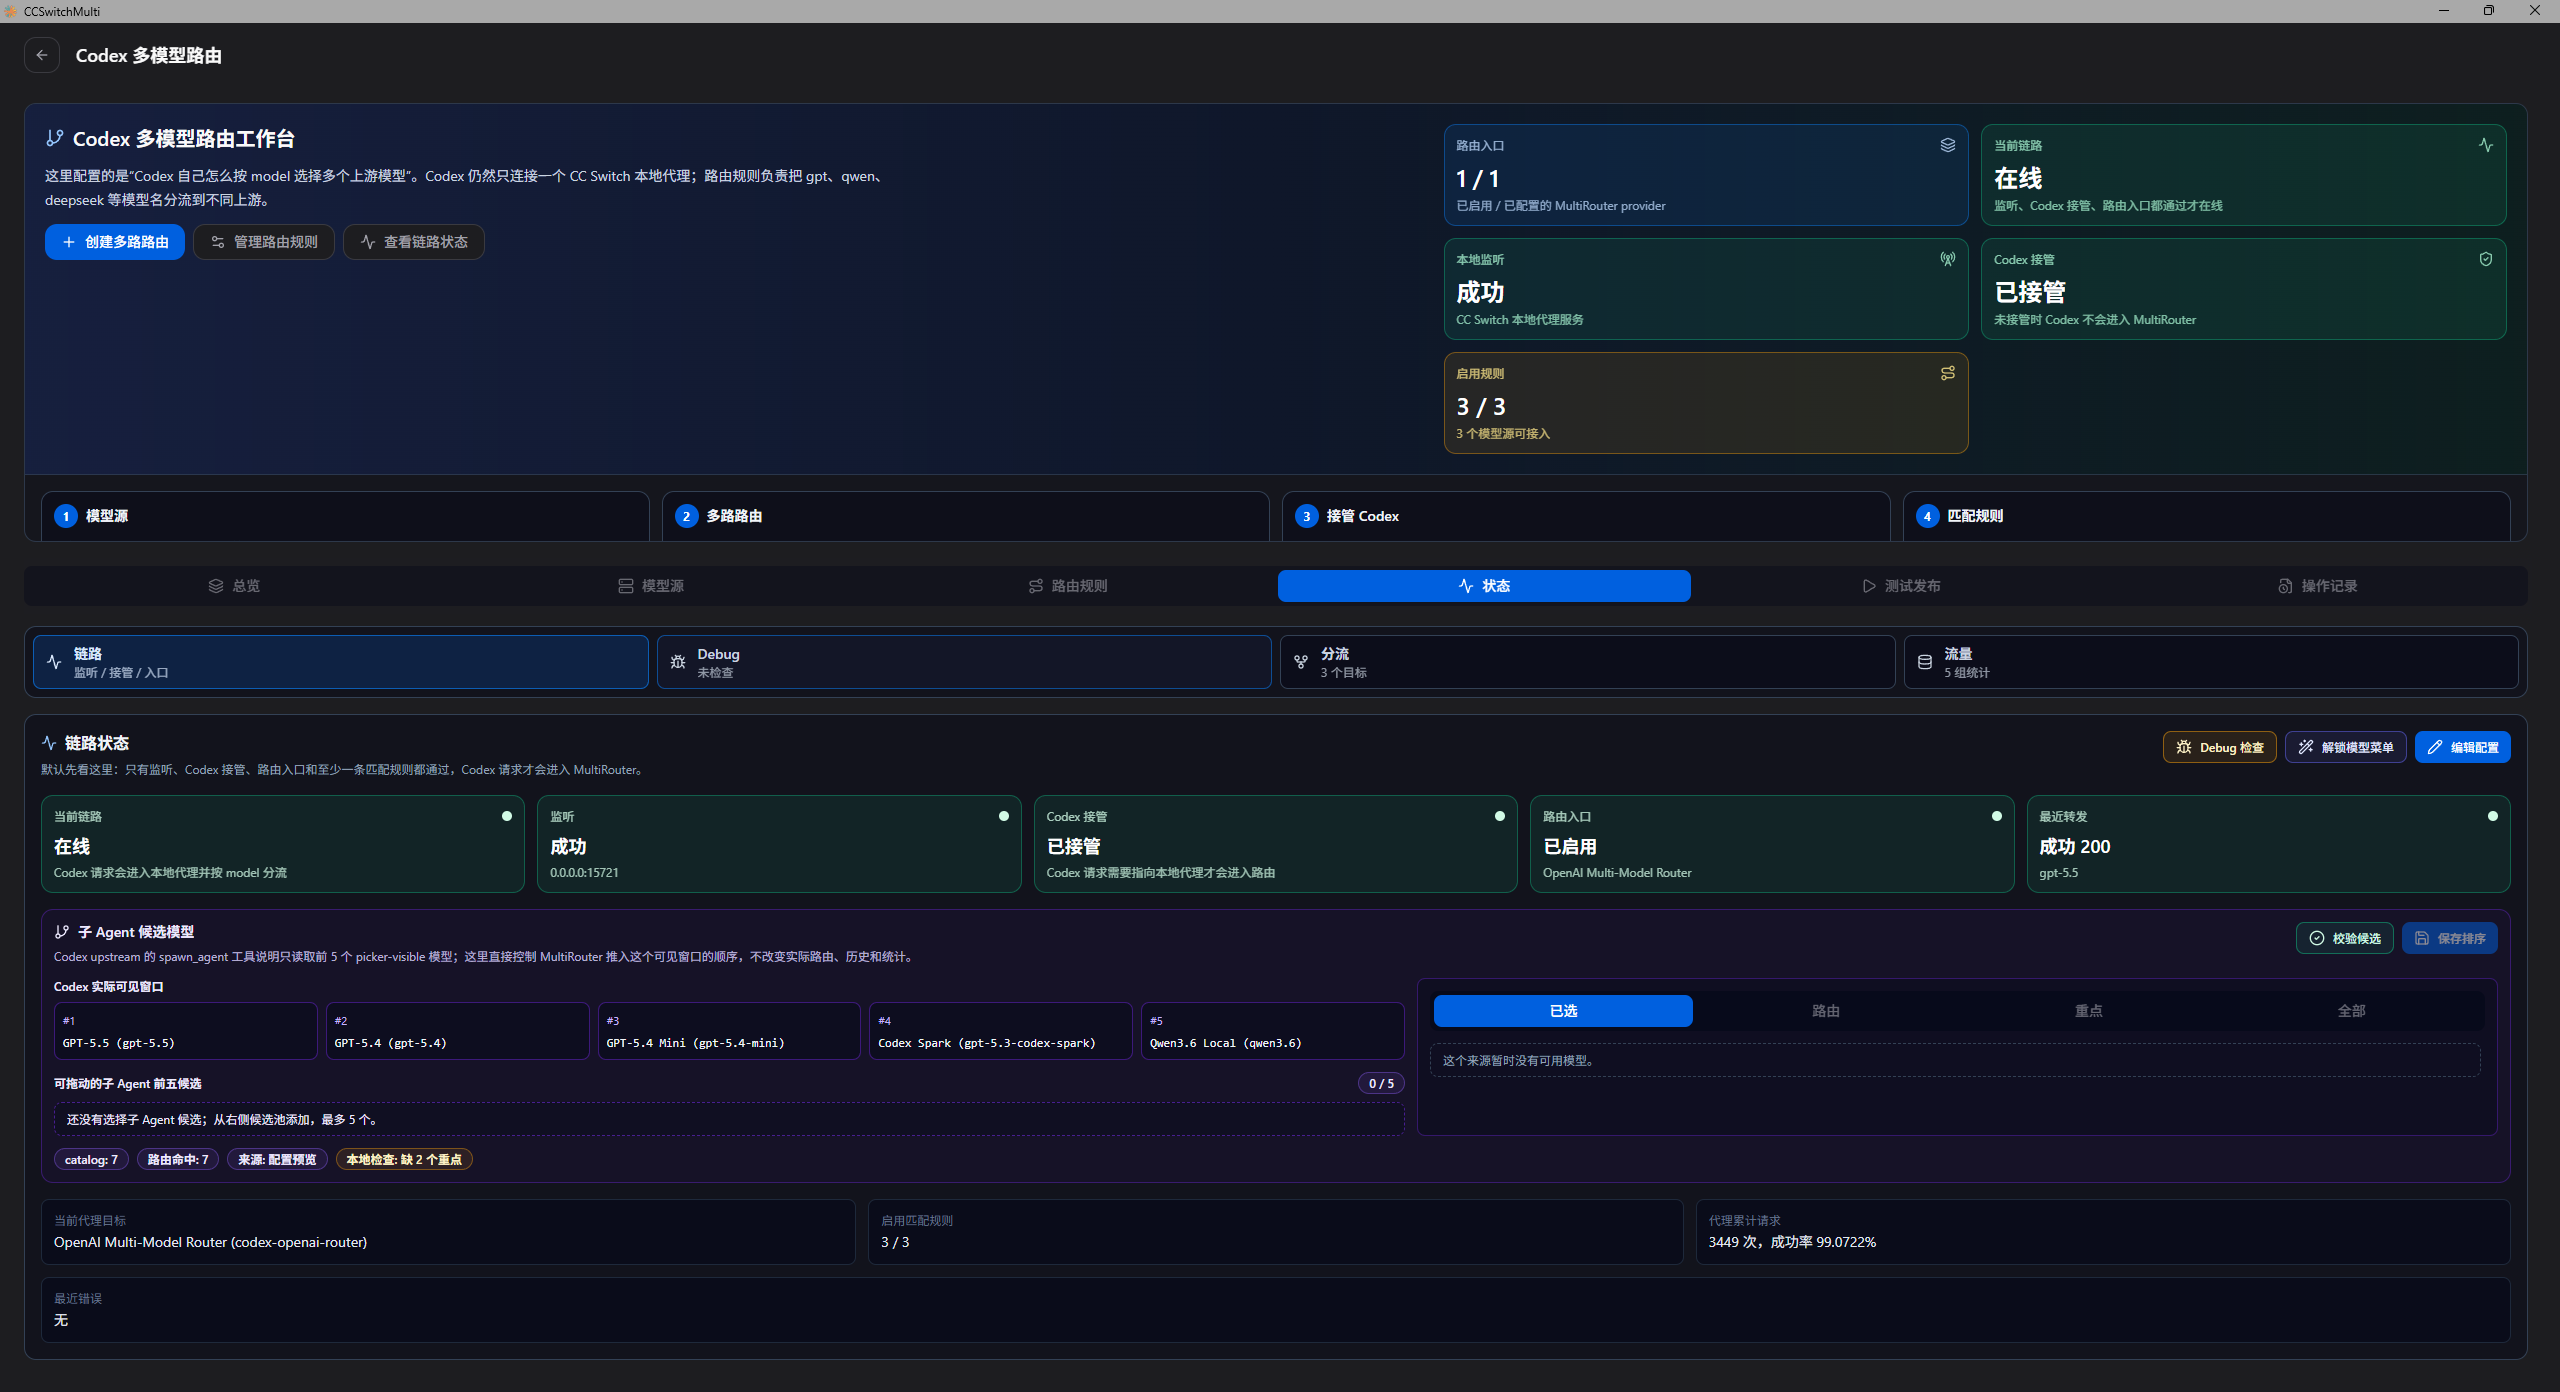Click the 最近错误 无 value

click(x=61, y=1320)
